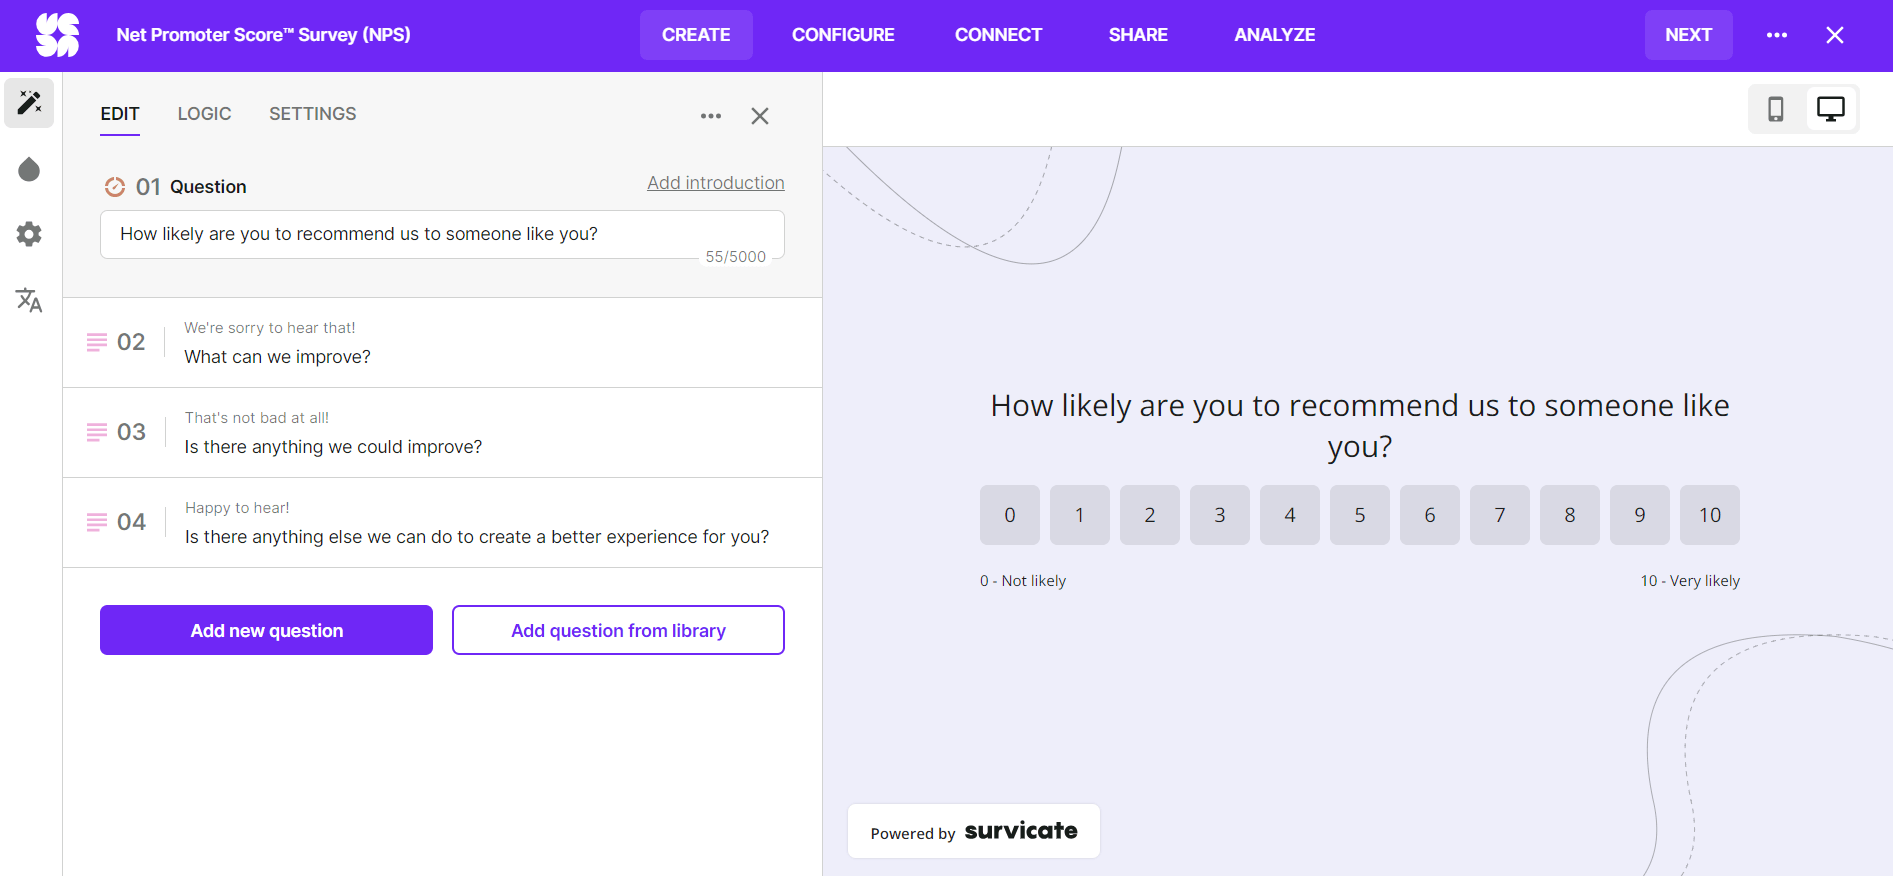The width and height of the screenshot is (1893, 876).
Task: Open the question panel three-dots menu
Action: (x=710, y=116)
